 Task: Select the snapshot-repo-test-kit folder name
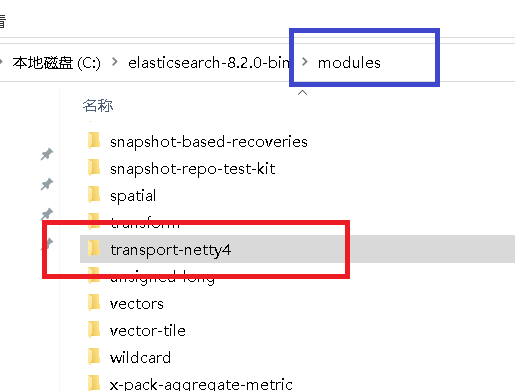pyautogui.click(x=193, y=169)
